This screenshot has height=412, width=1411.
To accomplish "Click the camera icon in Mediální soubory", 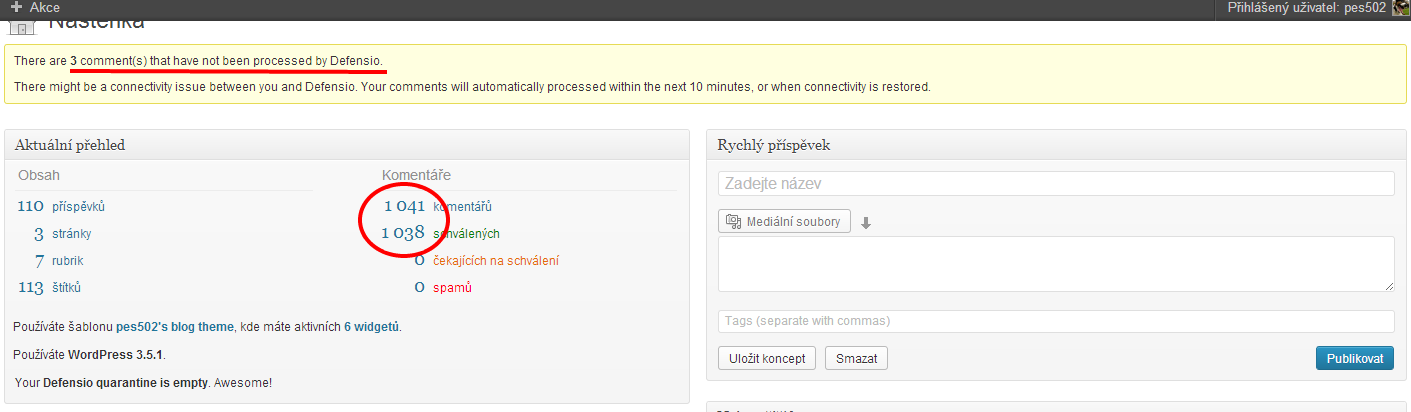I will 733,221.
